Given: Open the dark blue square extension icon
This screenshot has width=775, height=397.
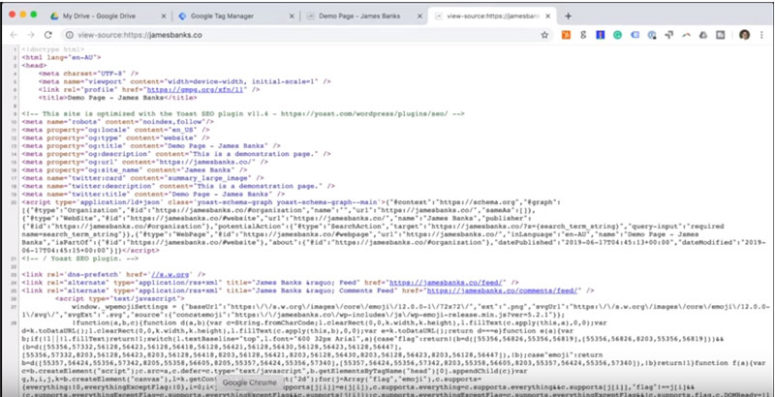Looking at the screenshot, I should coord(600,35).
